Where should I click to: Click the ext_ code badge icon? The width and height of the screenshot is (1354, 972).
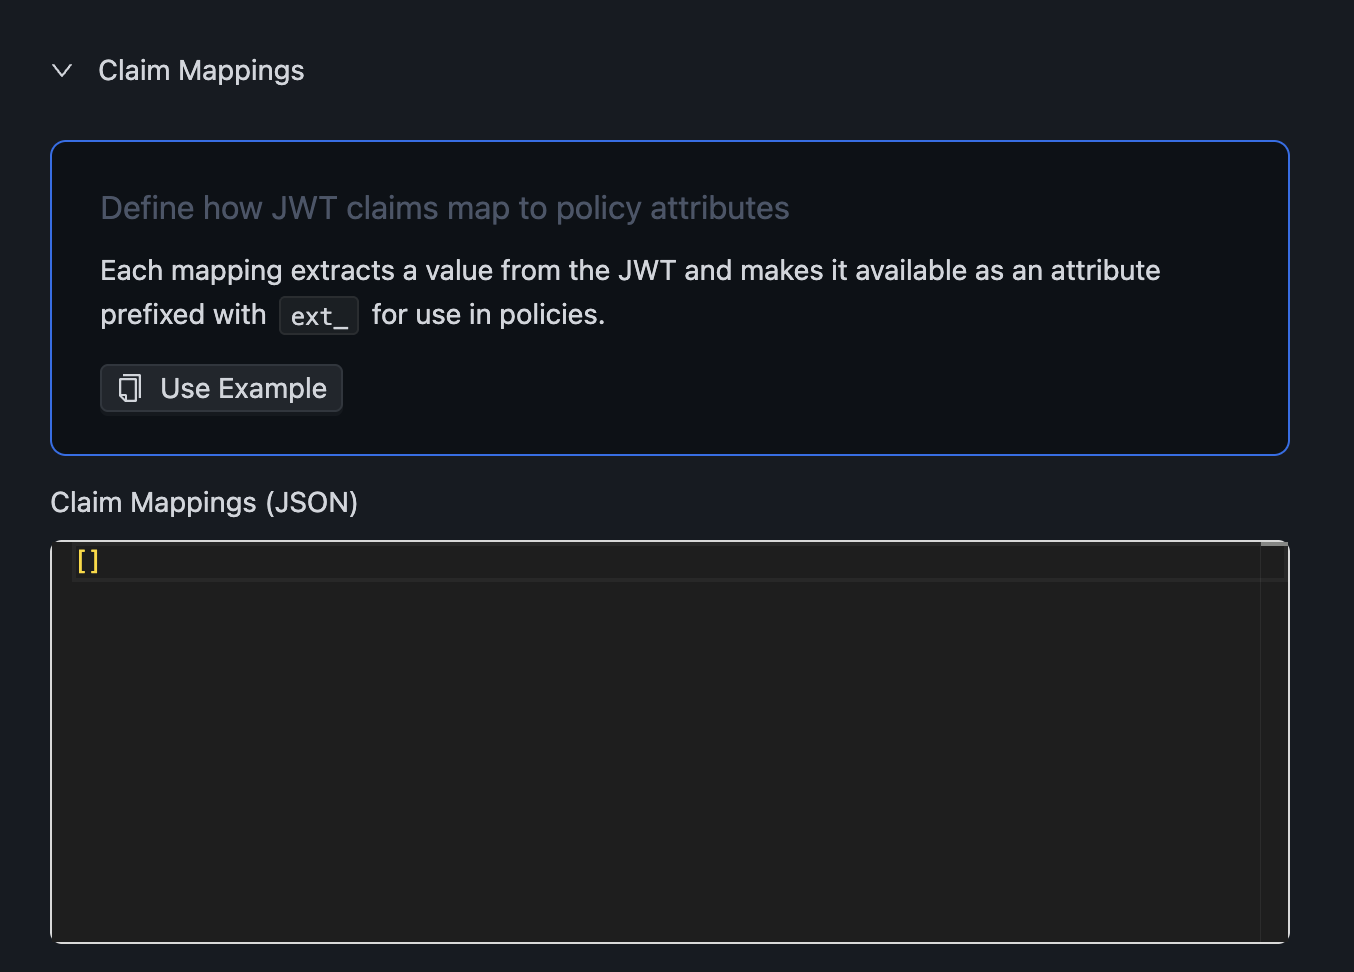[318, 315]
